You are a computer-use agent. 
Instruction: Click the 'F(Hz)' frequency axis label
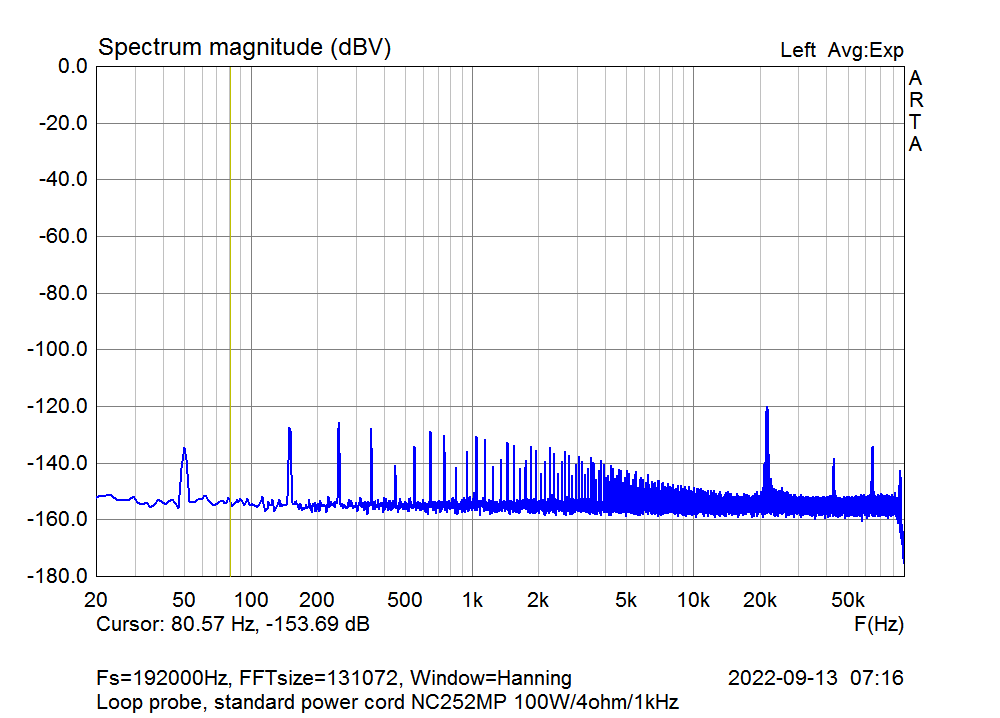coord(878,625)
